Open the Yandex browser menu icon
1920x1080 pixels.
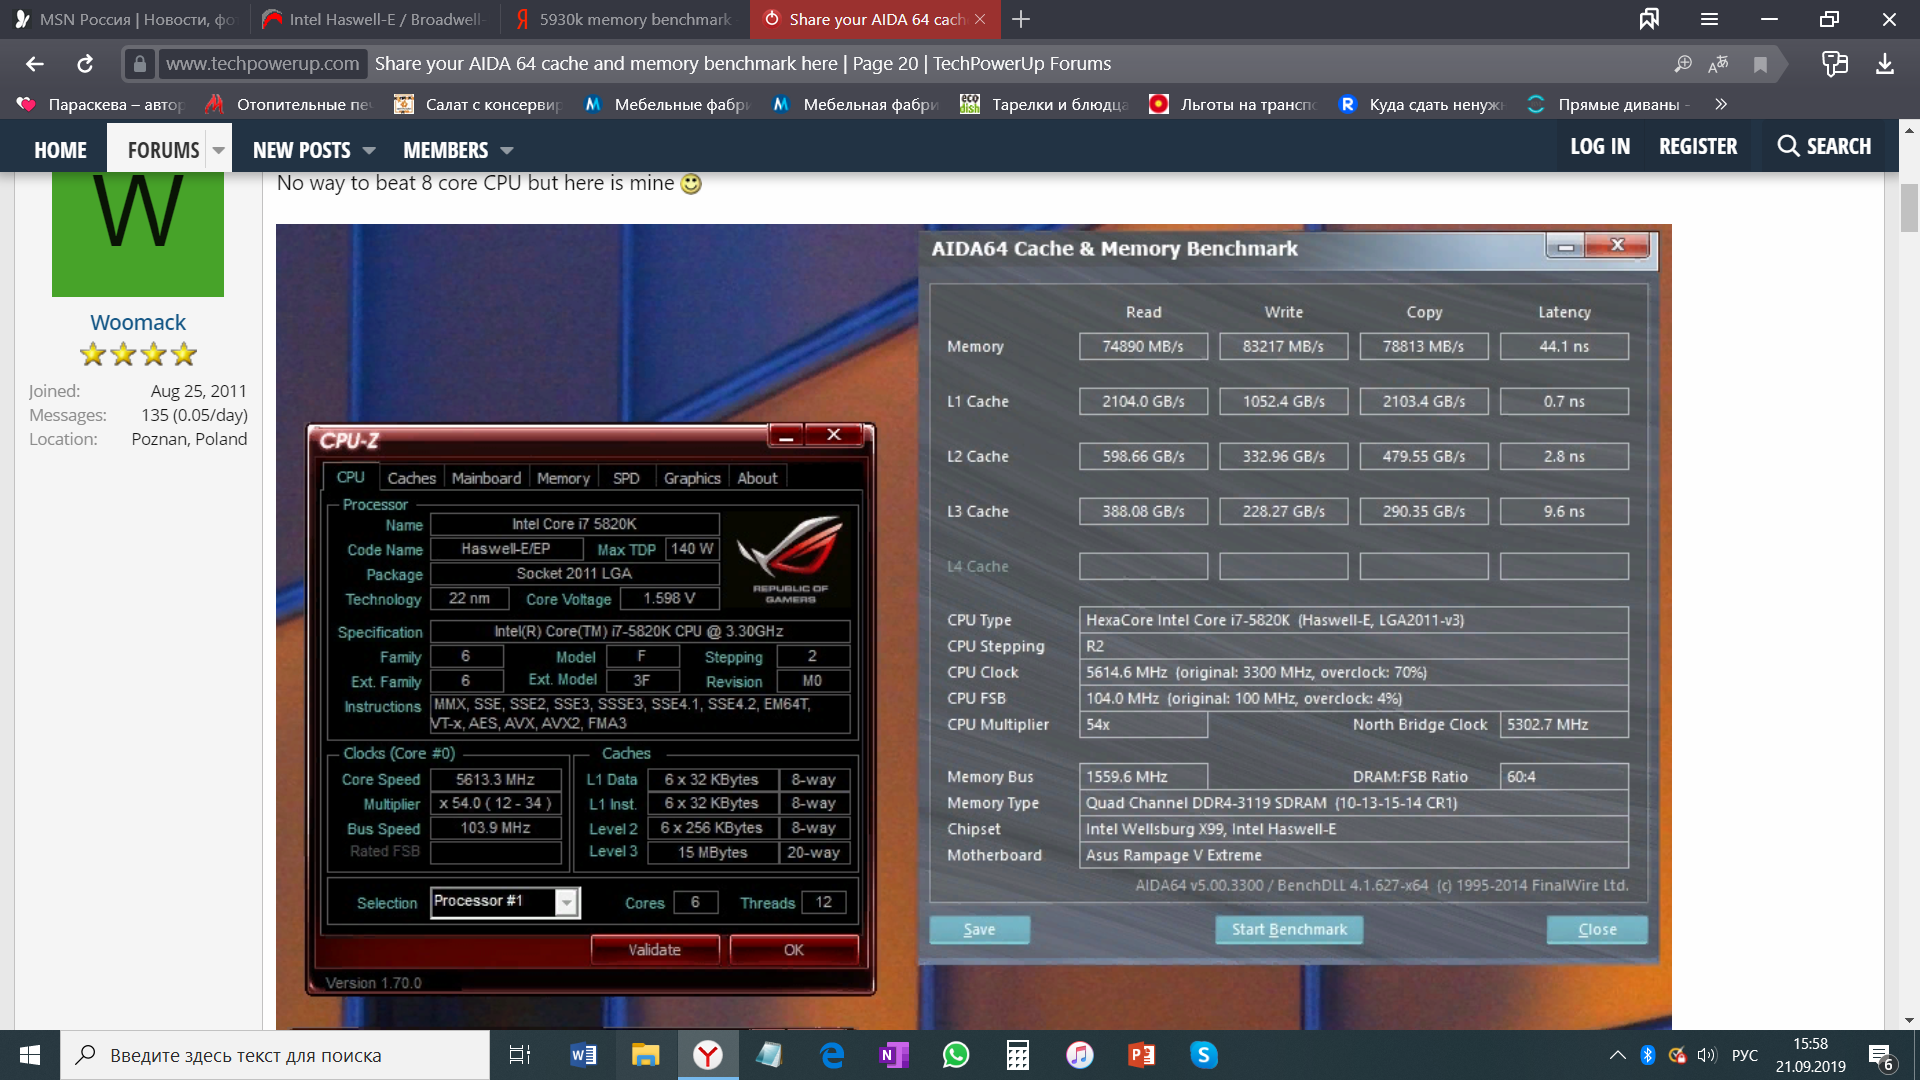point(1709,19)
